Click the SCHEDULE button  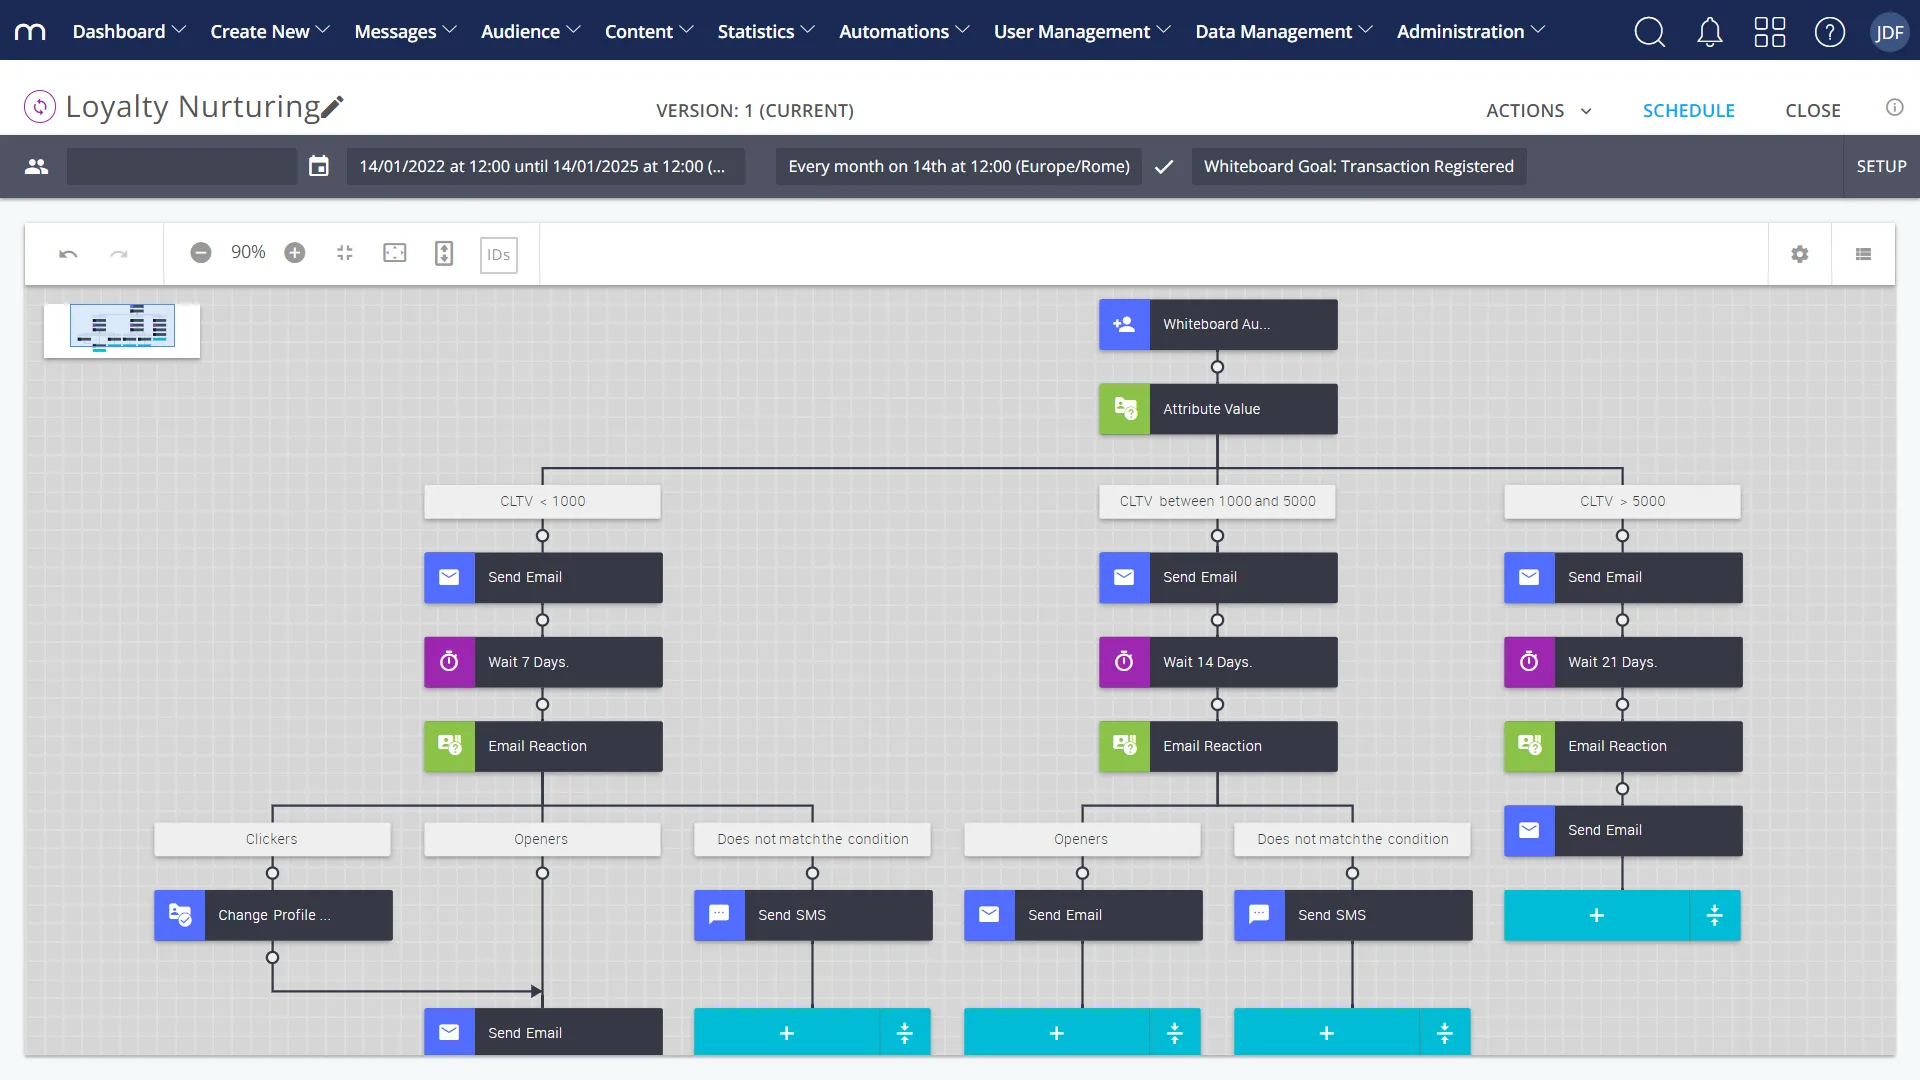(1688, 110)
